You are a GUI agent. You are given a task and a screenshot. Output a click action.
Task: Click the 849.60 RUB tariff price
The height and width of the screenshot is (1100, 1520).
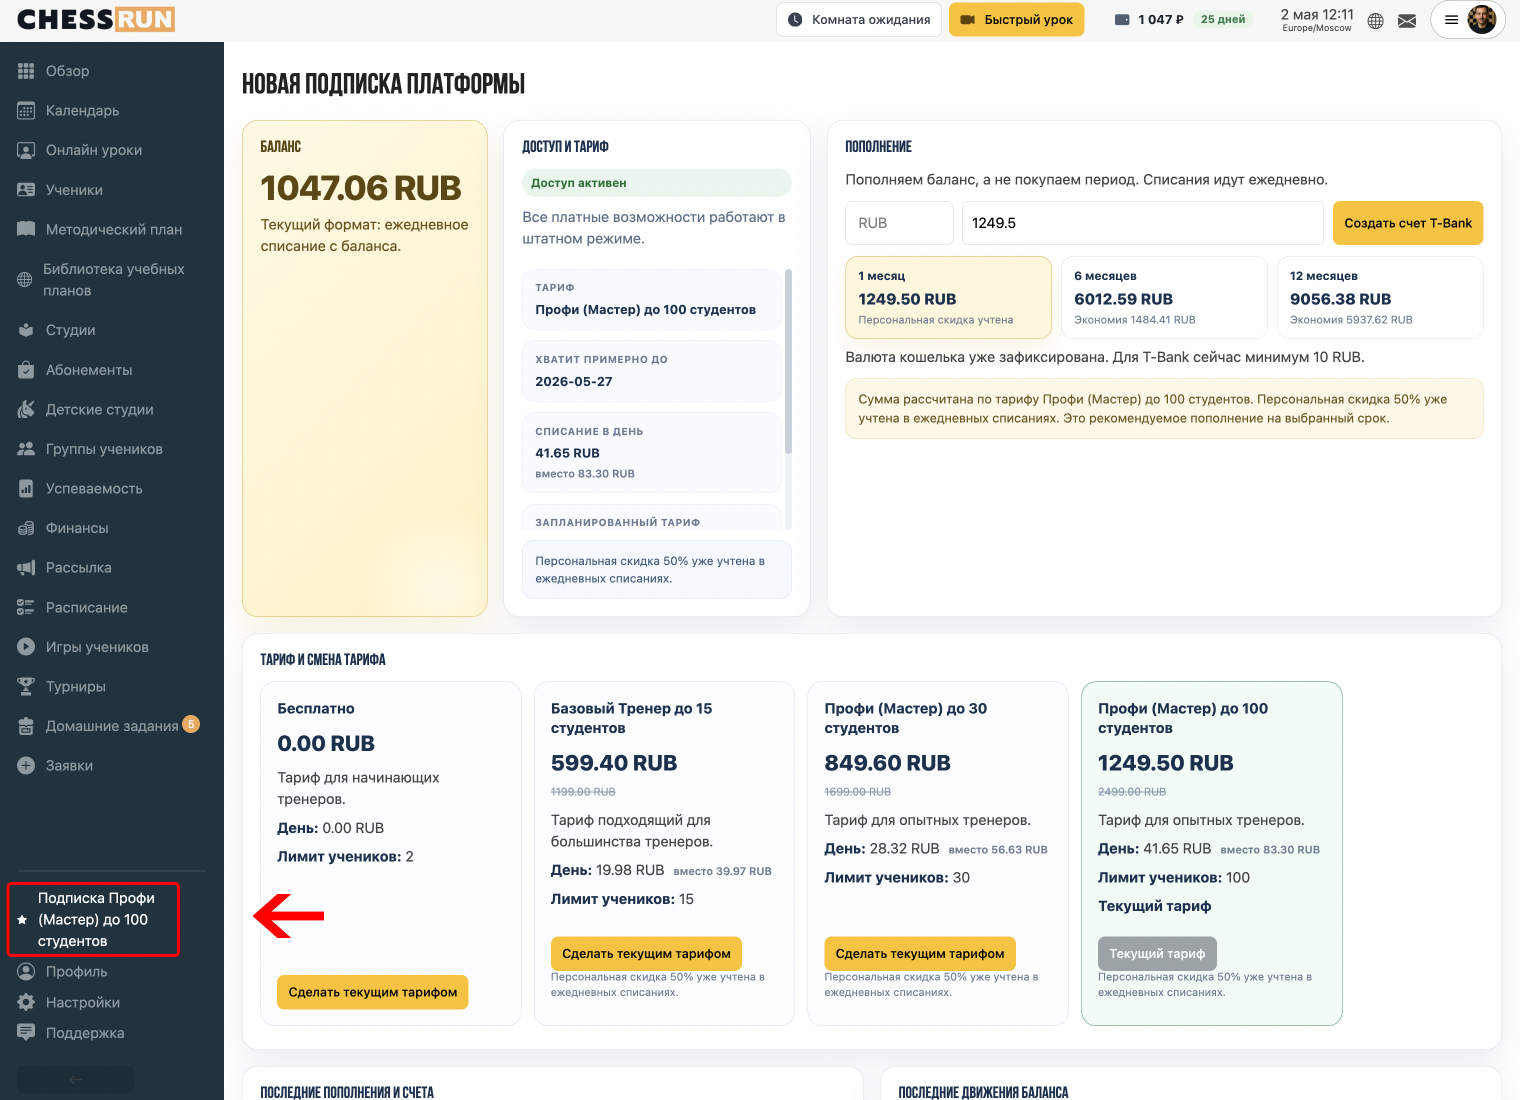(x=887, y=763)
